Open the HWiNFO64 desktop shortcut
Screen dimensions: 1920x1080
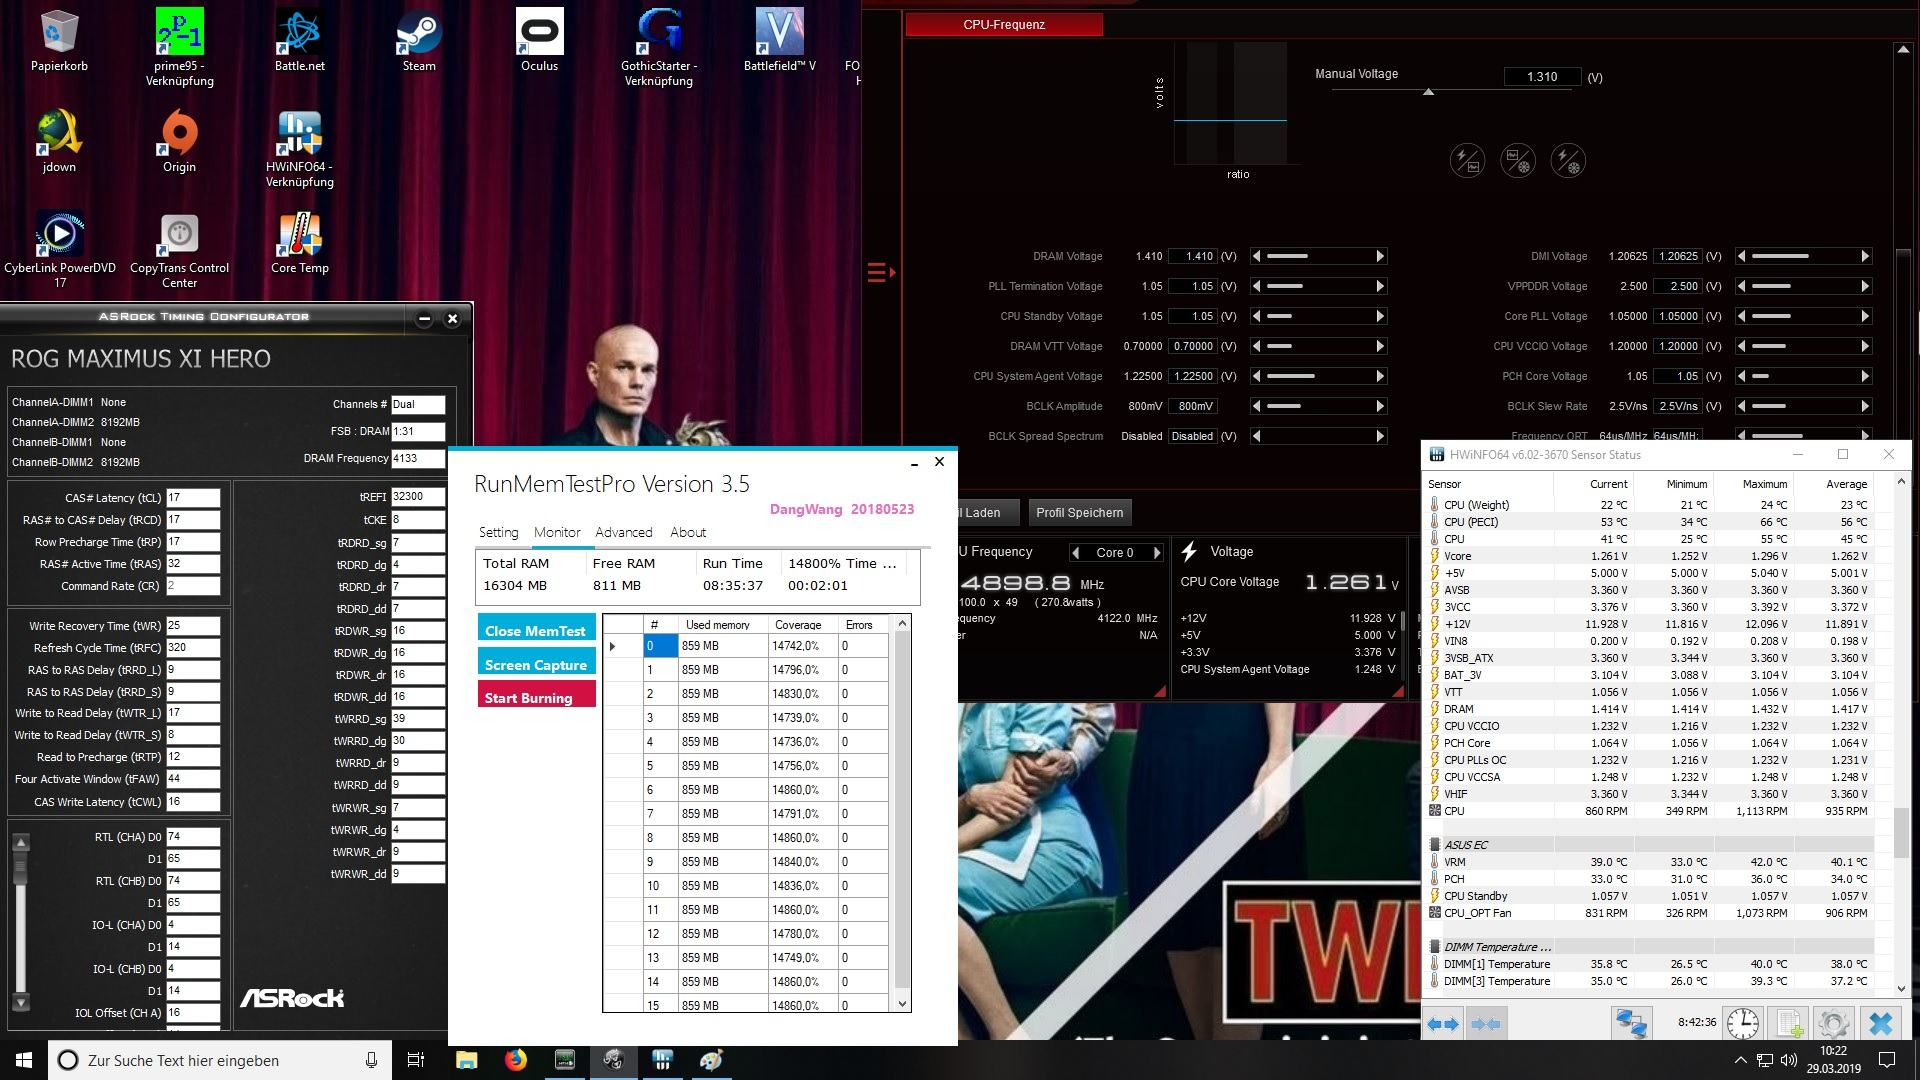299,148
